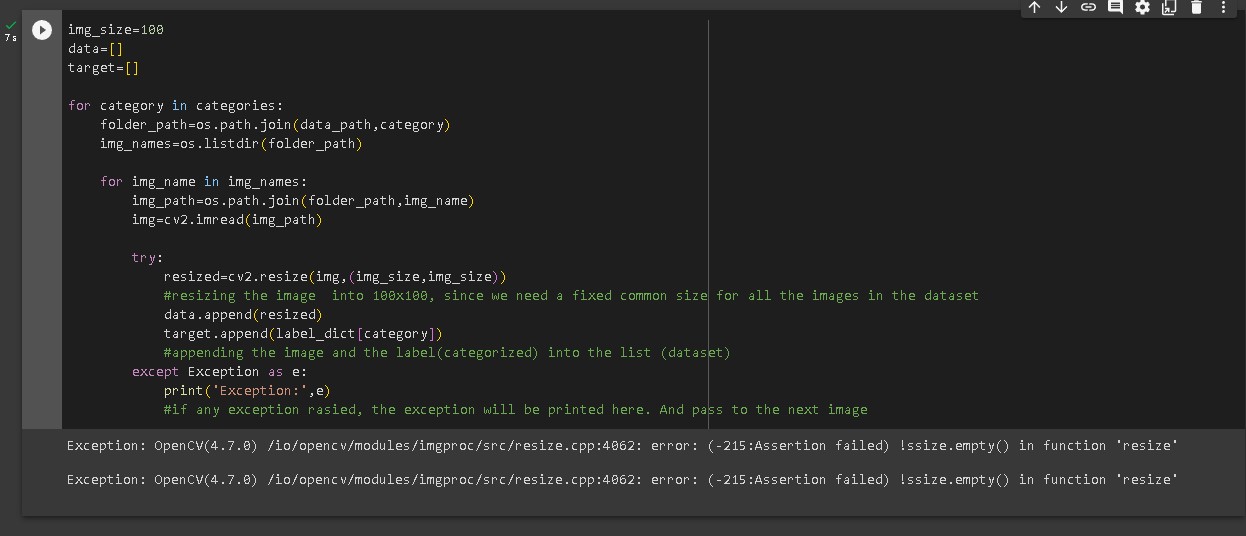Place cursor on img_size=100 line
The height and width of the screenshot is (536, 1246).
(116, 30)
